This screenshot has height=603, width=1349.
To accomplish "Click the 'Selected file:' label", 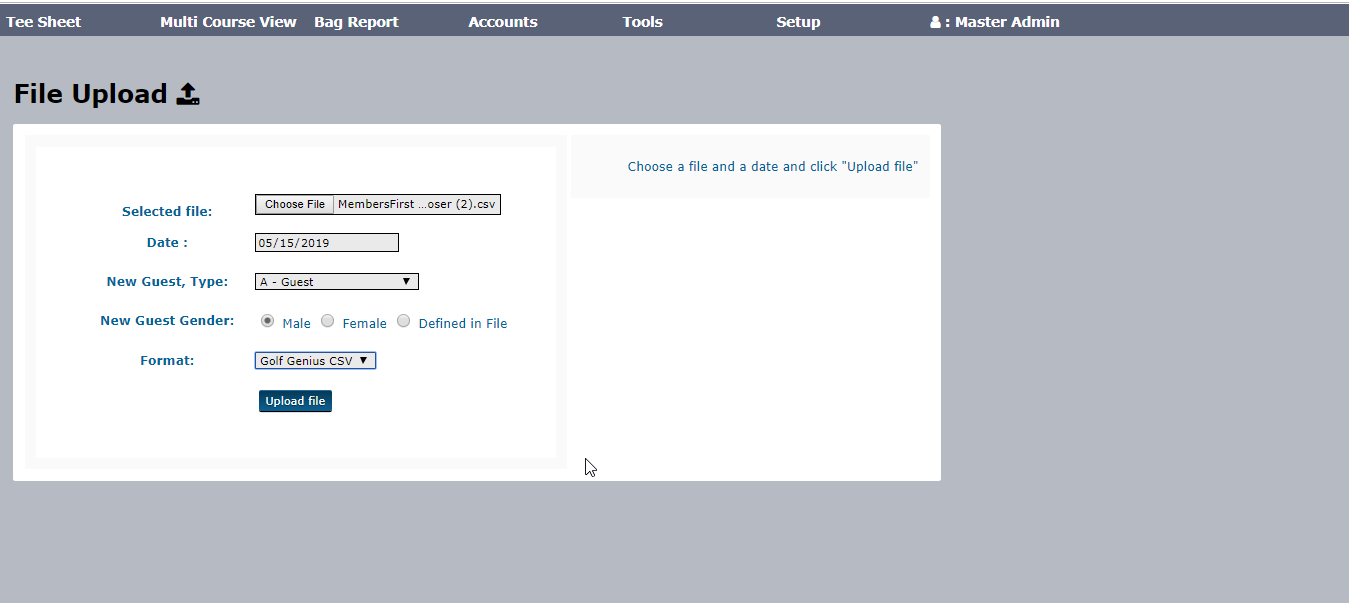I will coord(167,211).
